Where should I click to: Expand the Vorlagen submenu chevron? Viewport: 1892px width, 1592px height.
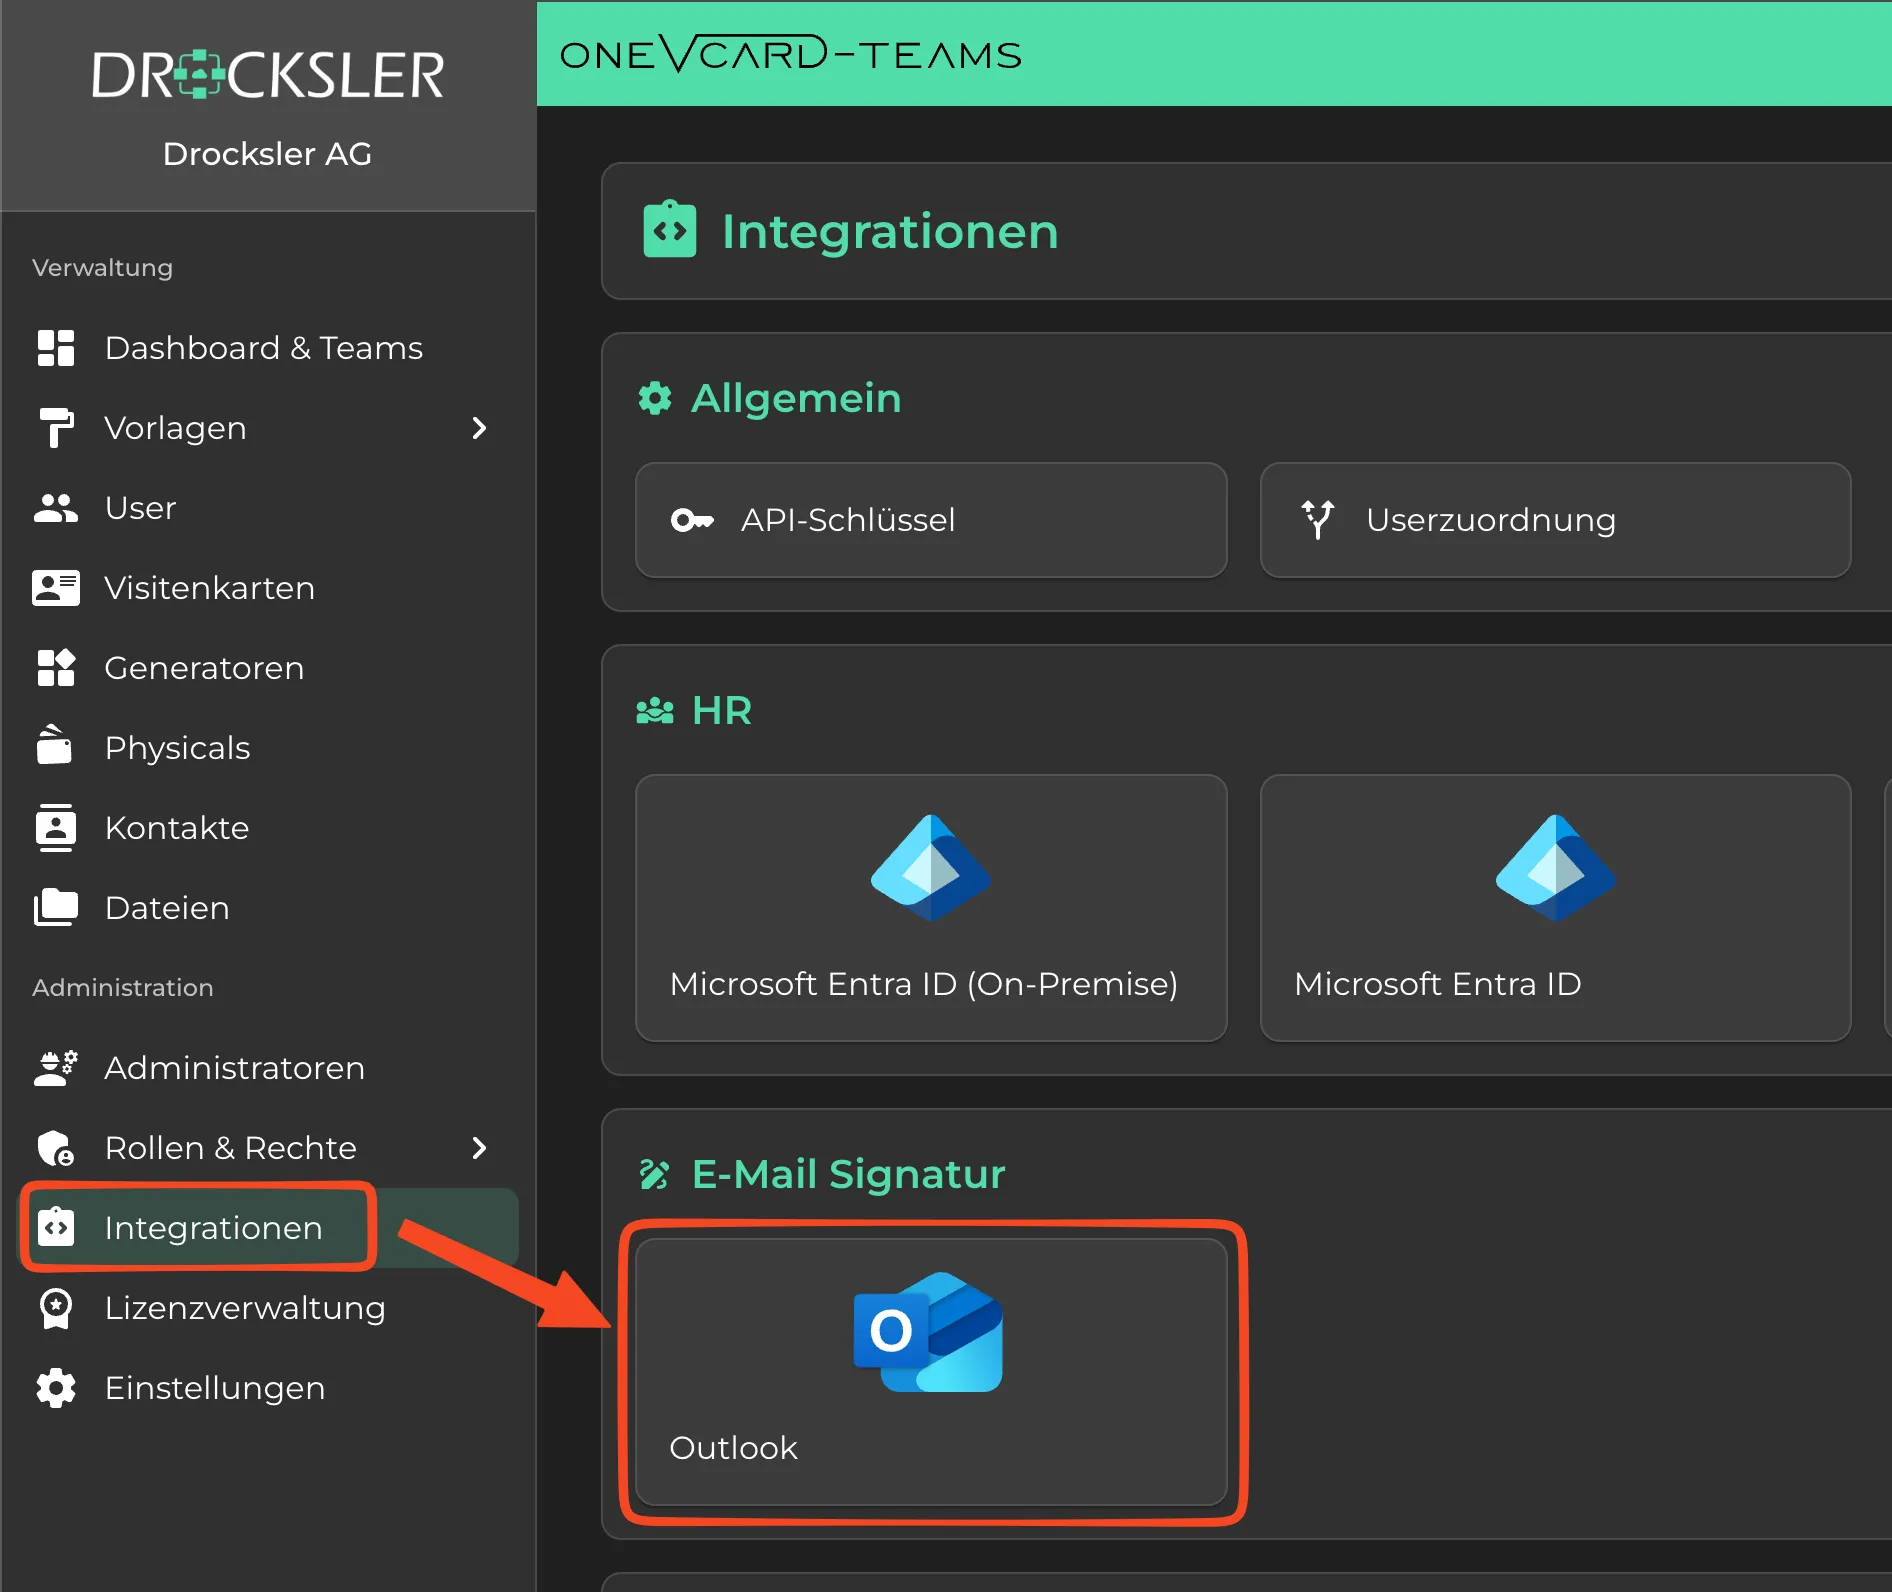(480, 428)
